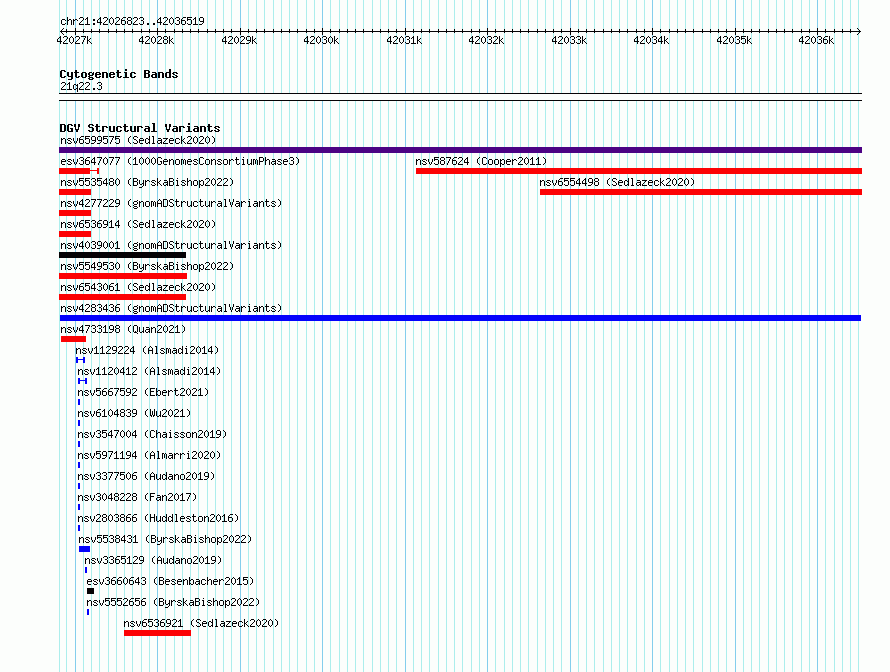This screenshot has height=672, width=890.
Task: Click the ruler's right arrow end
Action: click(x=859, y=31)
